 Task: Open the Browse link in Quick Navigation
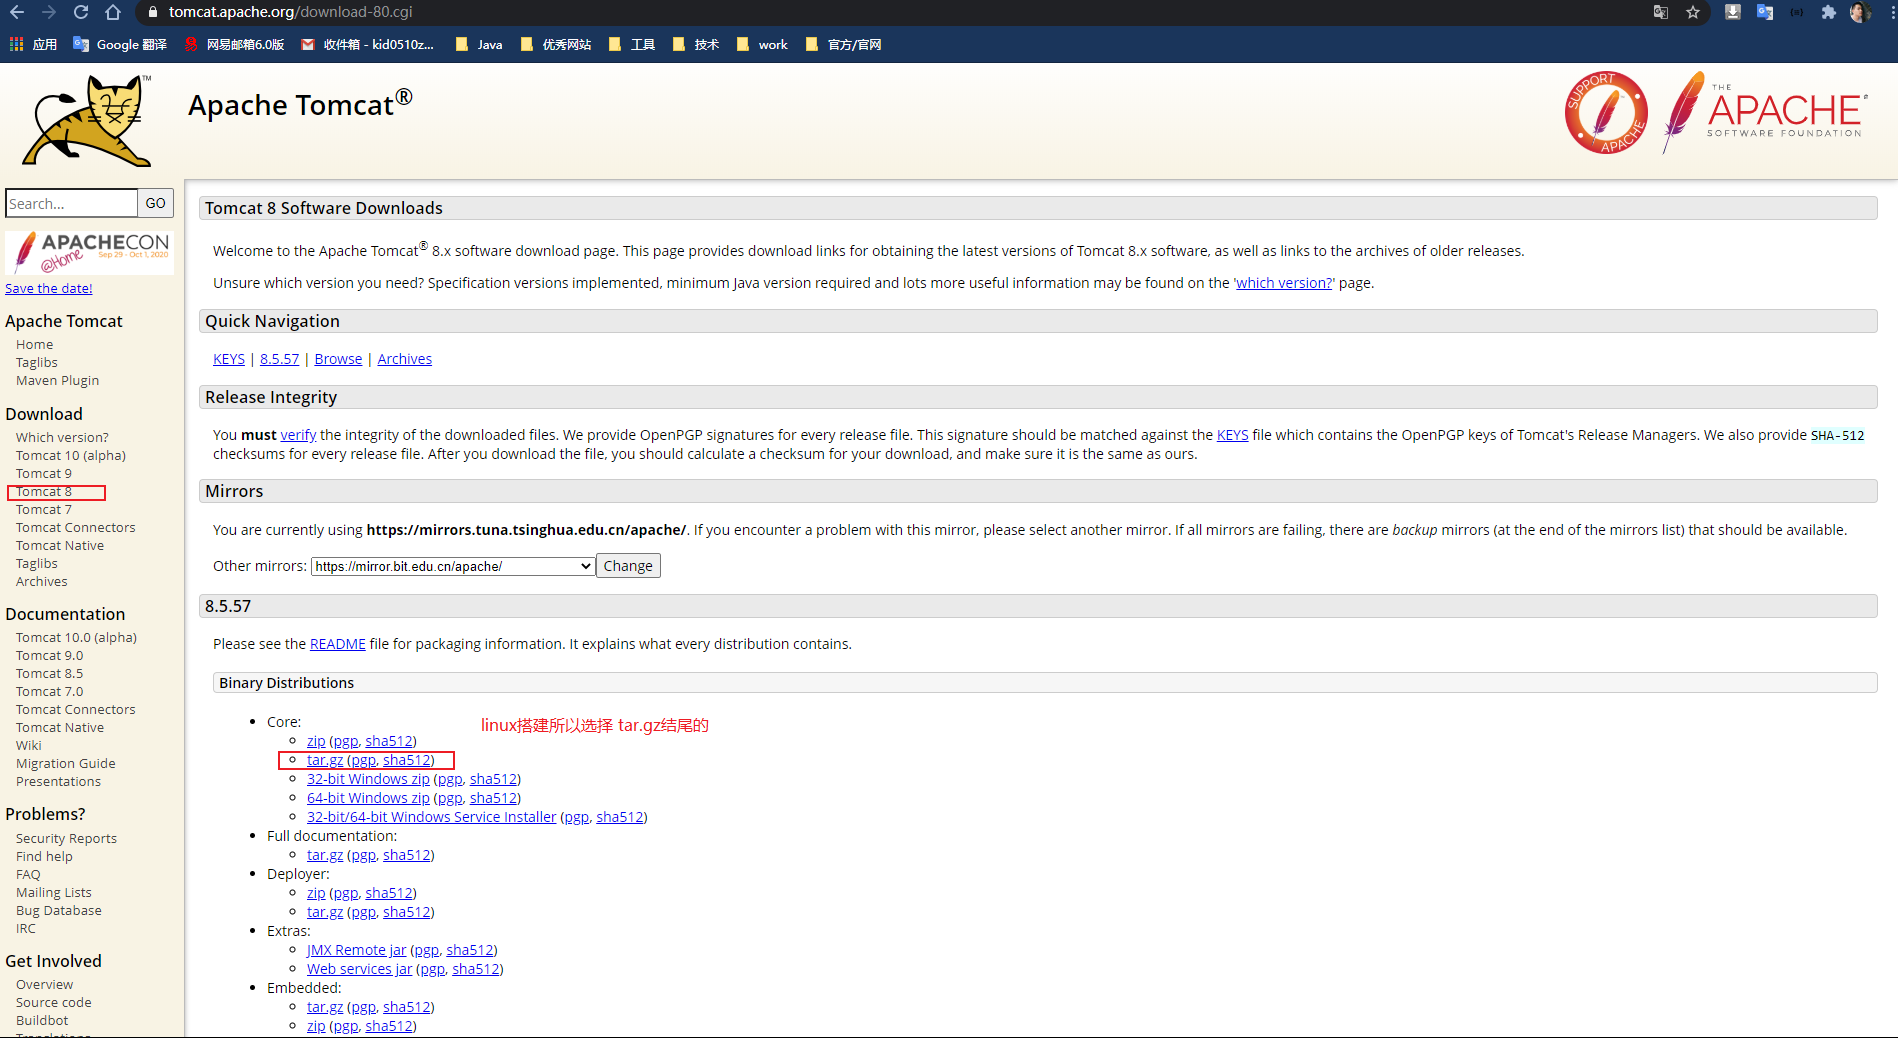pos(338,359)
